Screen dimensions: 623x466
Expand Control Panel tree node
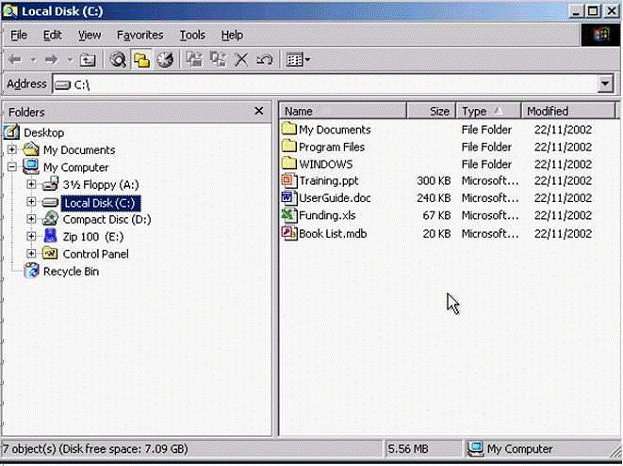[x=31, y=253]
